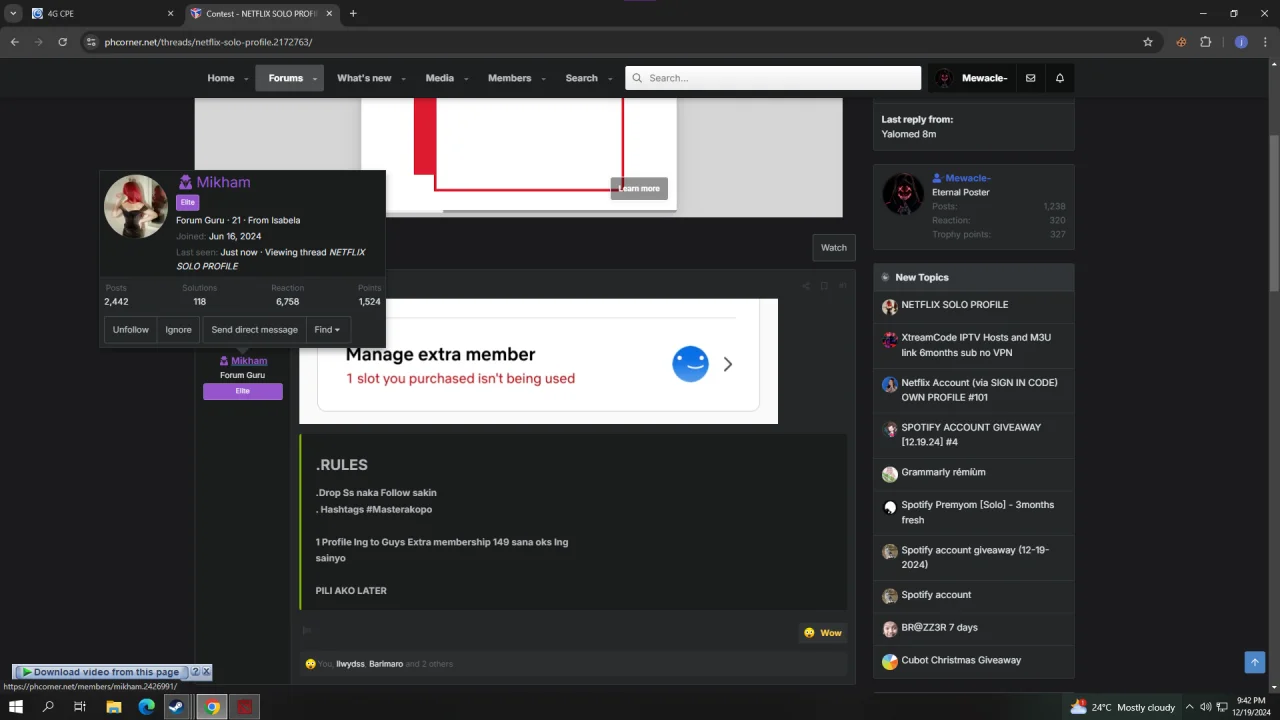Viewport: 1280px width, 720px height.
Task: Report the post using the flag icon
Action: coord(307,631)
